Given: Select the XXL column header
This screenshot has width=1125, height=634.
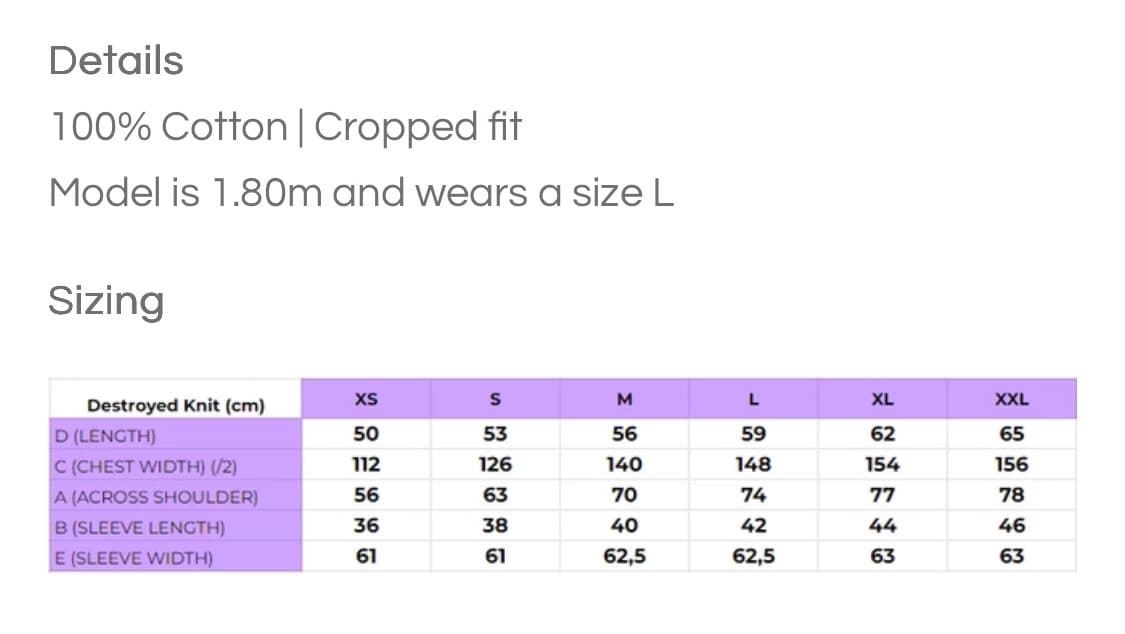Looking at the screenshot, I should (1011, 399).
